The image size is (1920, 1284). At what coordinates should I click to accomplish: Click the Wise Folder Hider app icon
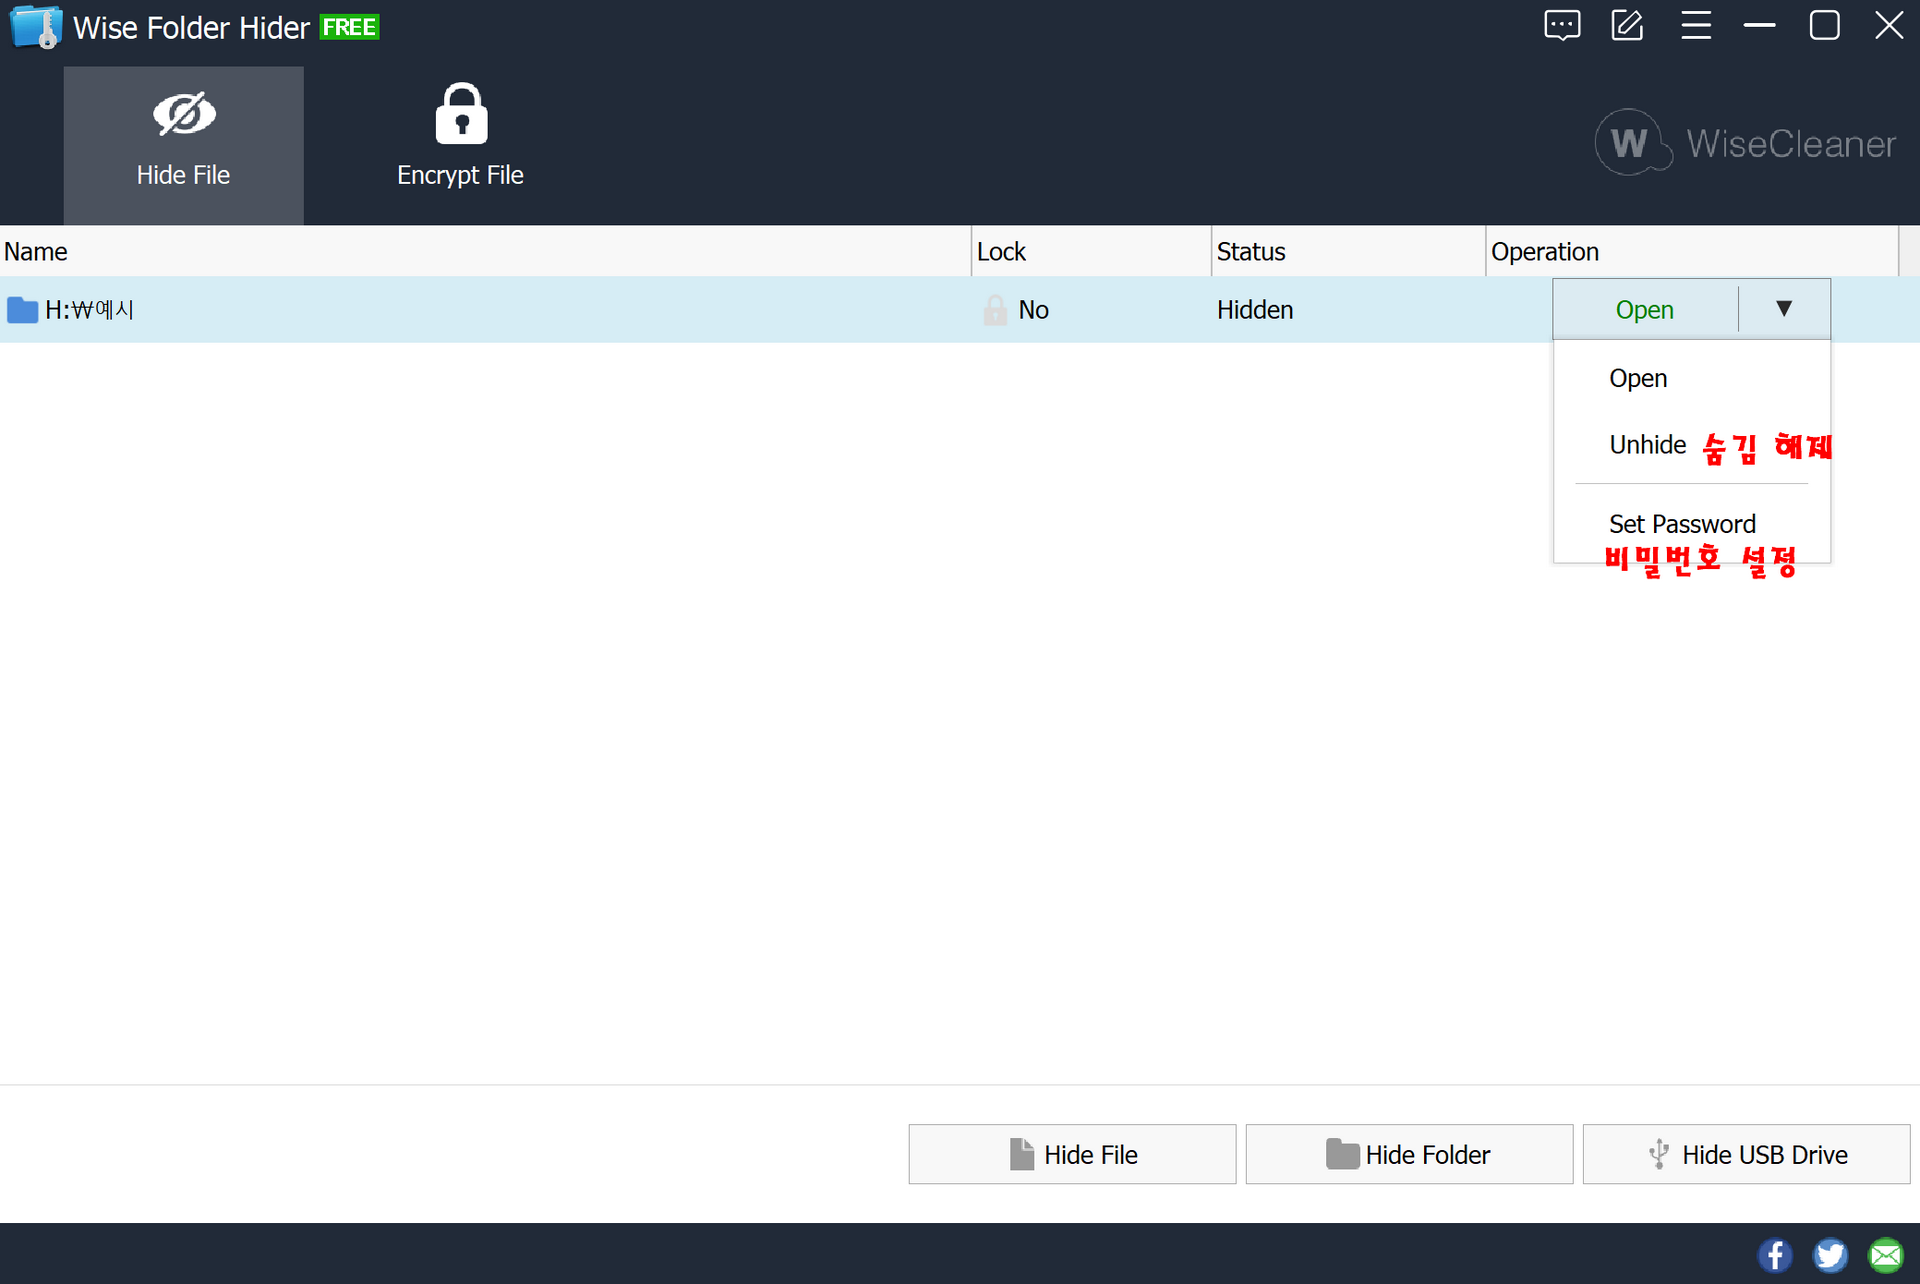pyautogui.click(x=35, y=27)
